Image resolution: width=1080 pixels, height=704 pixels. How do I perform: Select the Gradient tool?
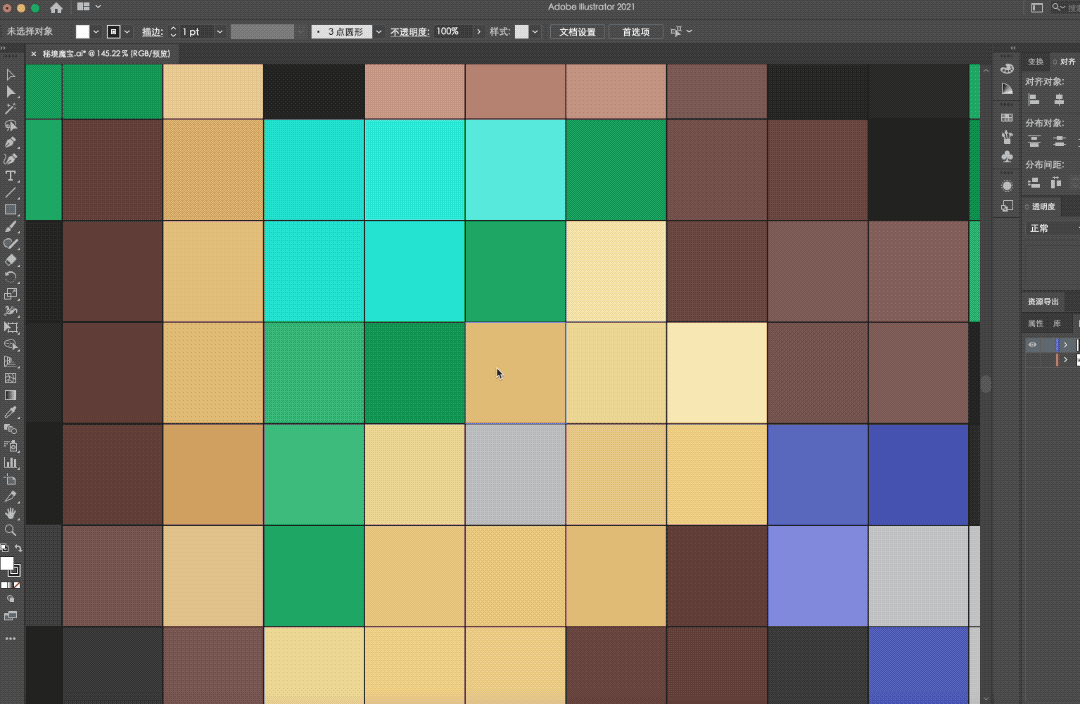pos(10,395)
